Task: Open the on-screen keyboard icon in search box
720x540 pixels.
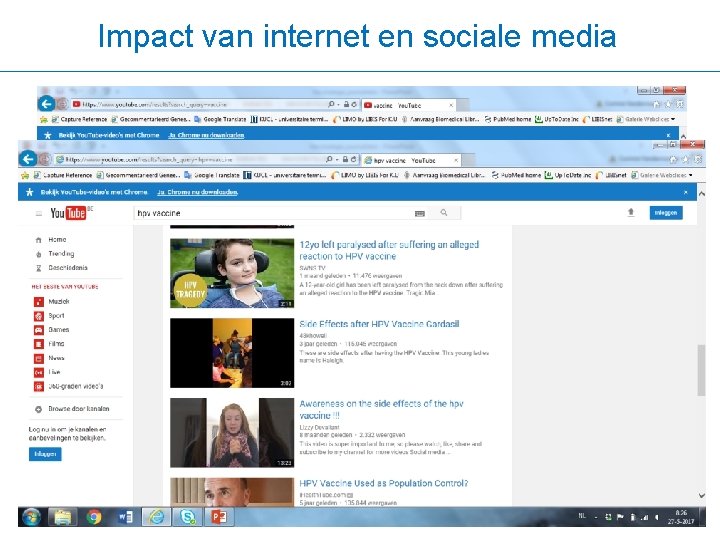Action: click(420, 214)
